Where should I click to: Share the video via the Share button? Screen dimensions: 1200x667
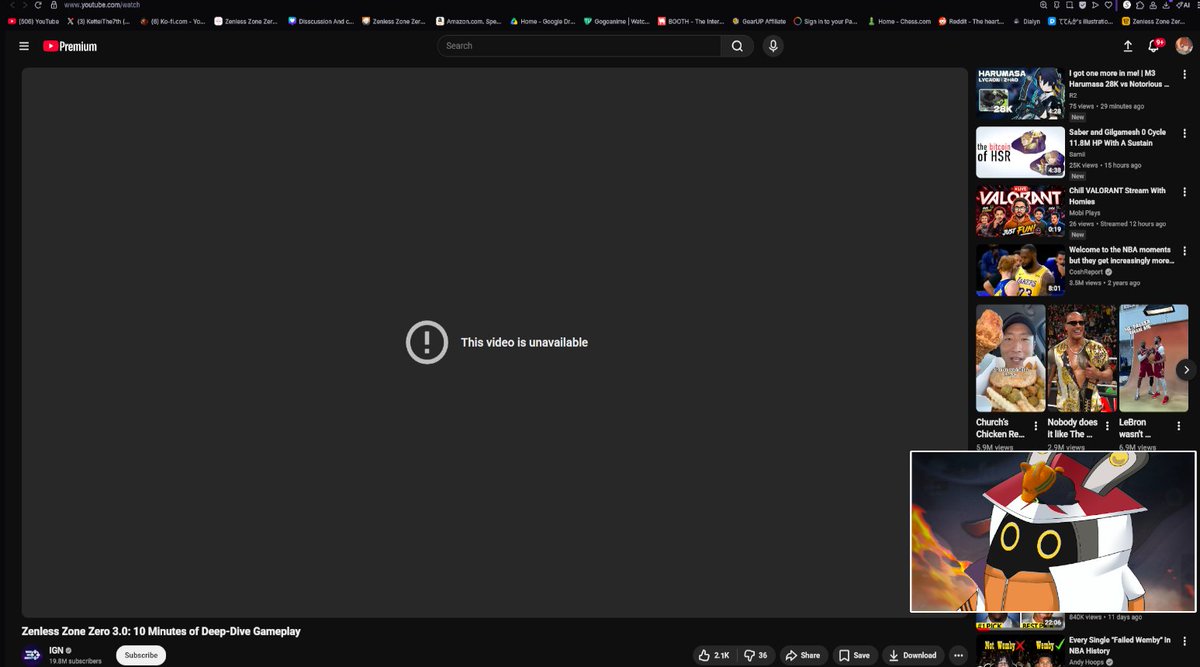[x=803, y=655]
